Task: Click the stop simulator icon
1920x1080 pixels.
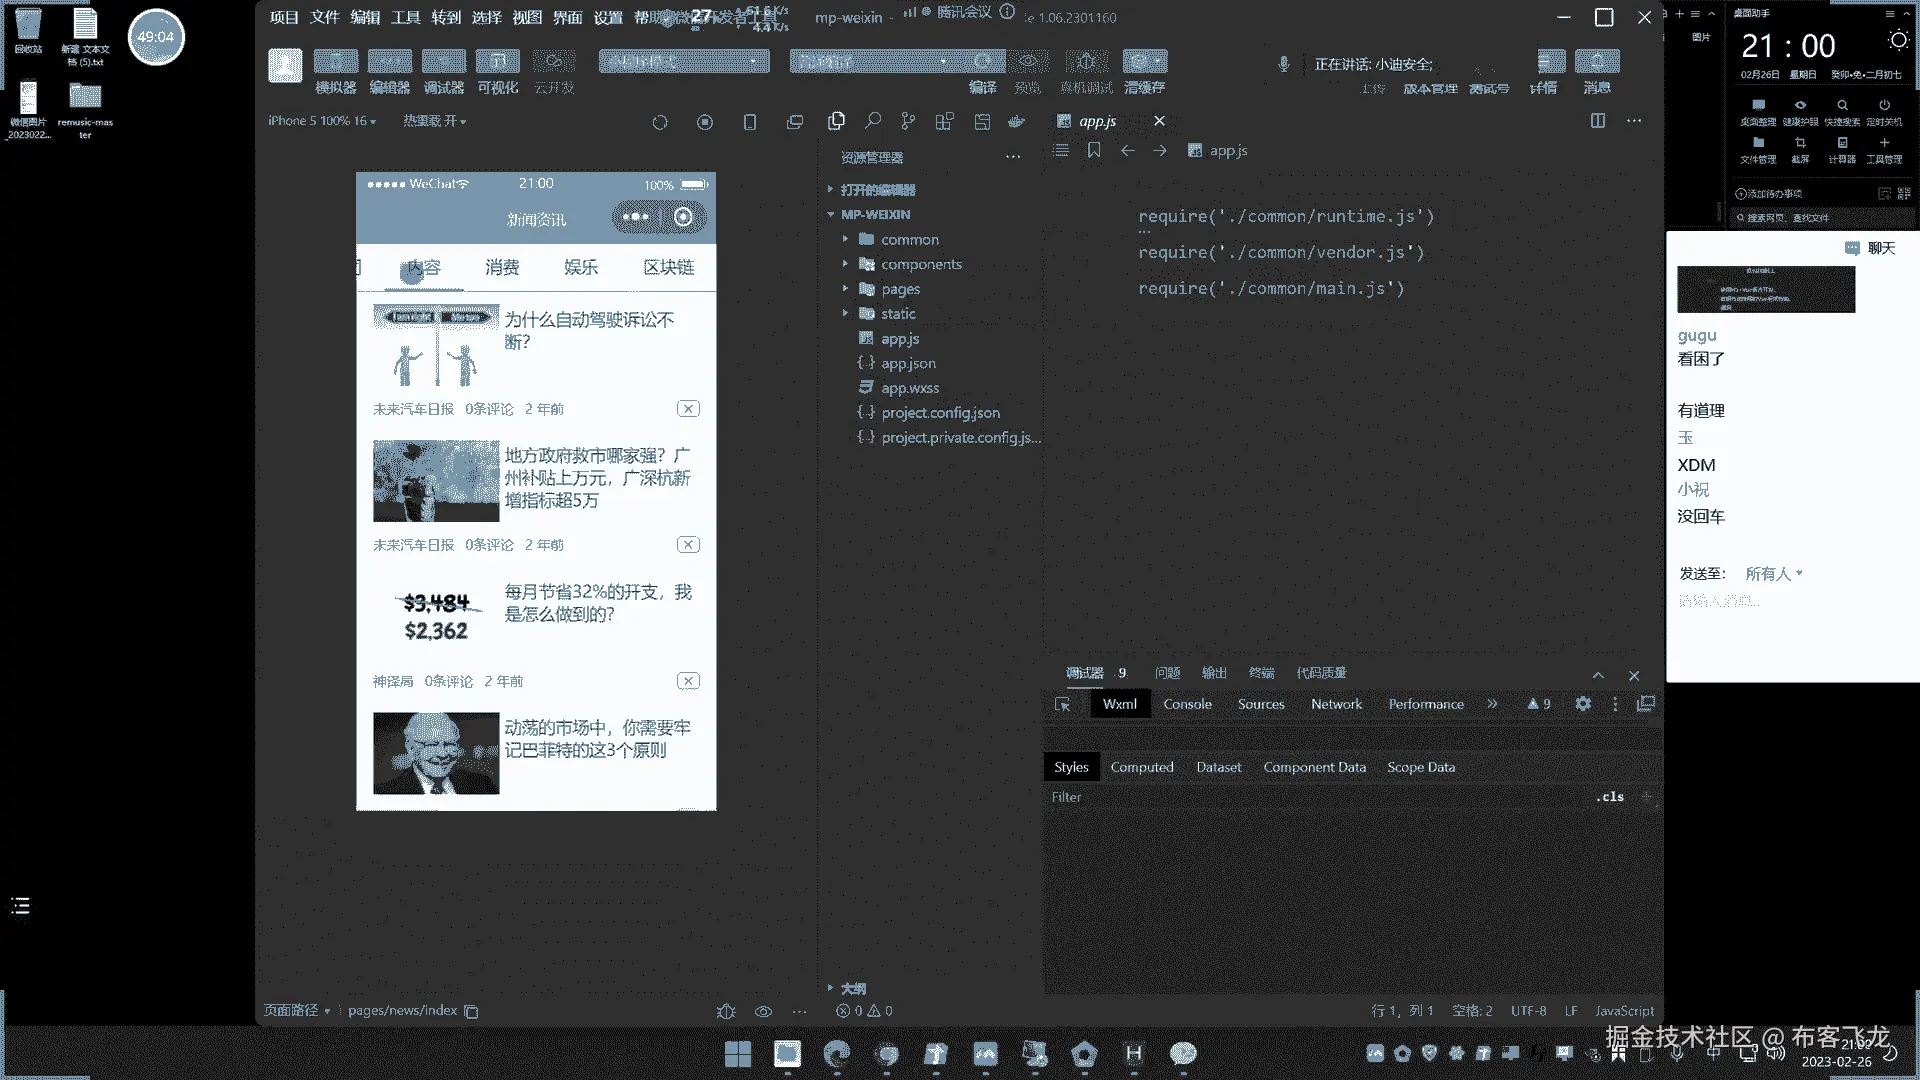Action: point(705,122)
